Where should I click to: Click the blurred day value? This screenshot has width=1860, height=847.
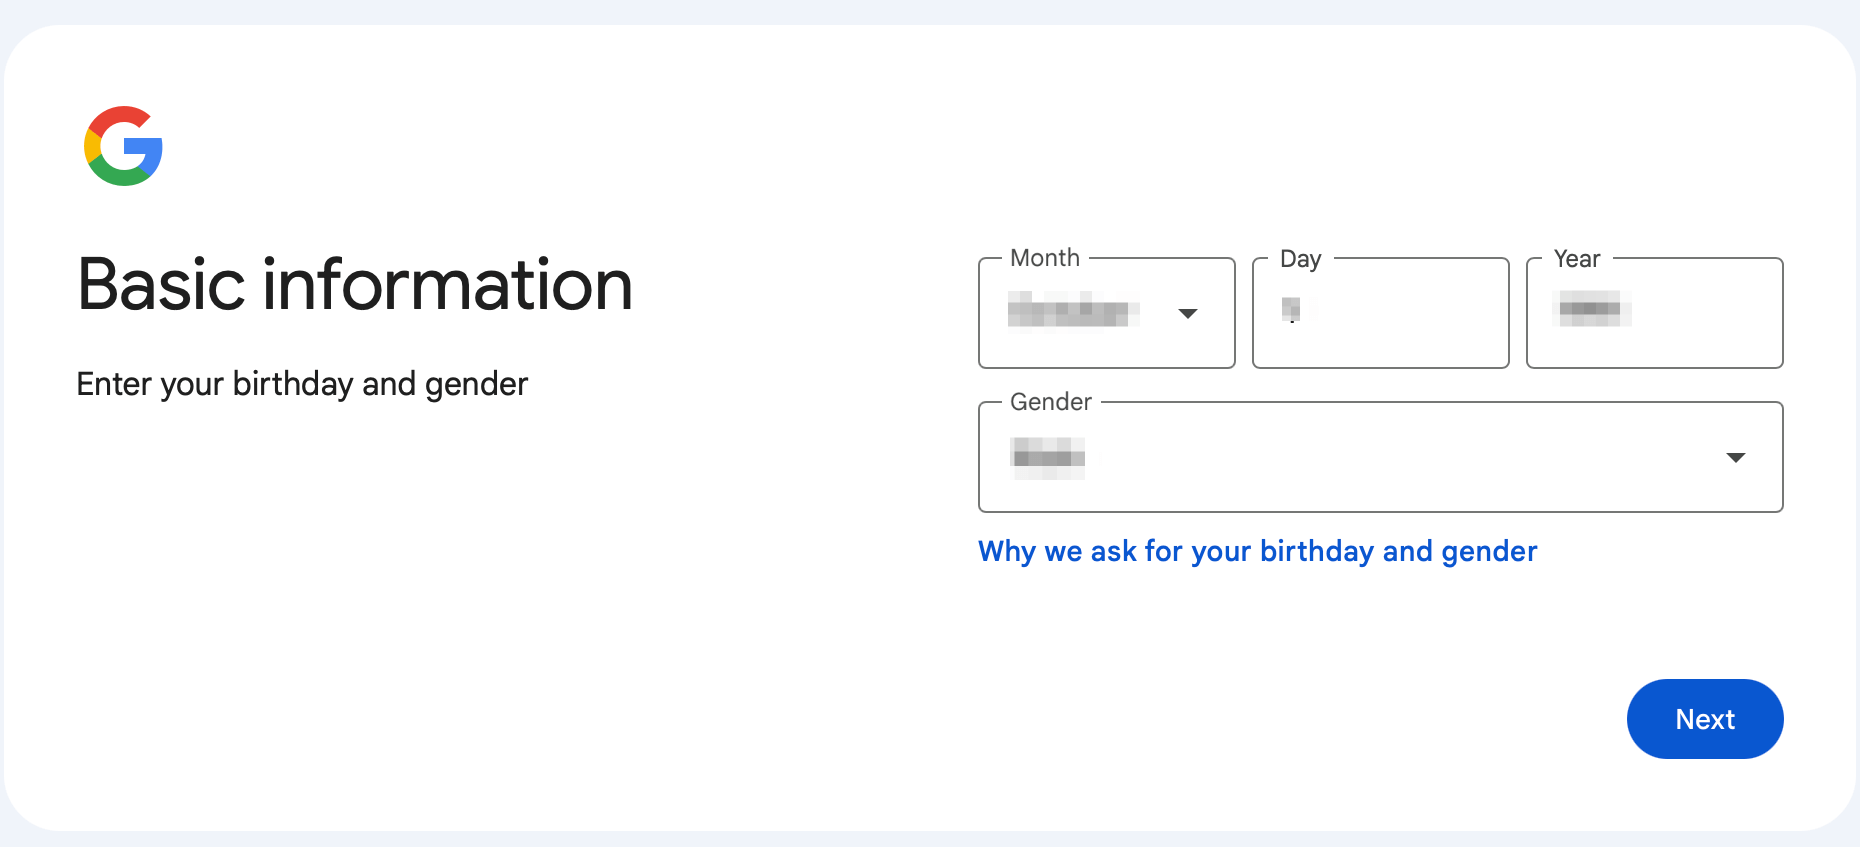[1292, 310]
